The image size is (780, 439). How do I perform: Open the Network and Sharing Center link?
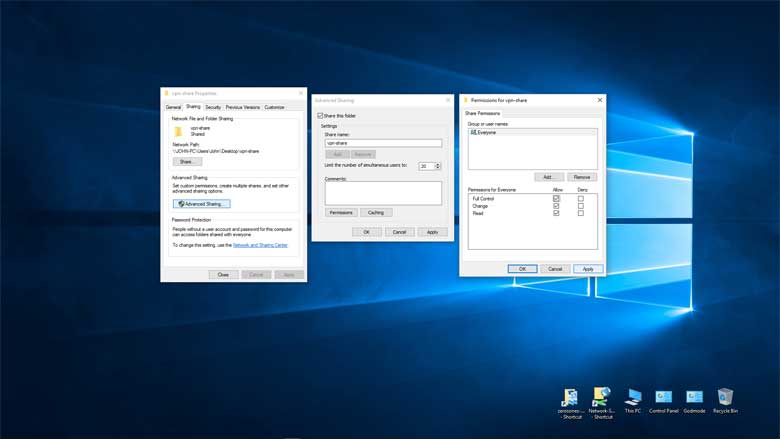pyautogui.click(x=260, y=245)
